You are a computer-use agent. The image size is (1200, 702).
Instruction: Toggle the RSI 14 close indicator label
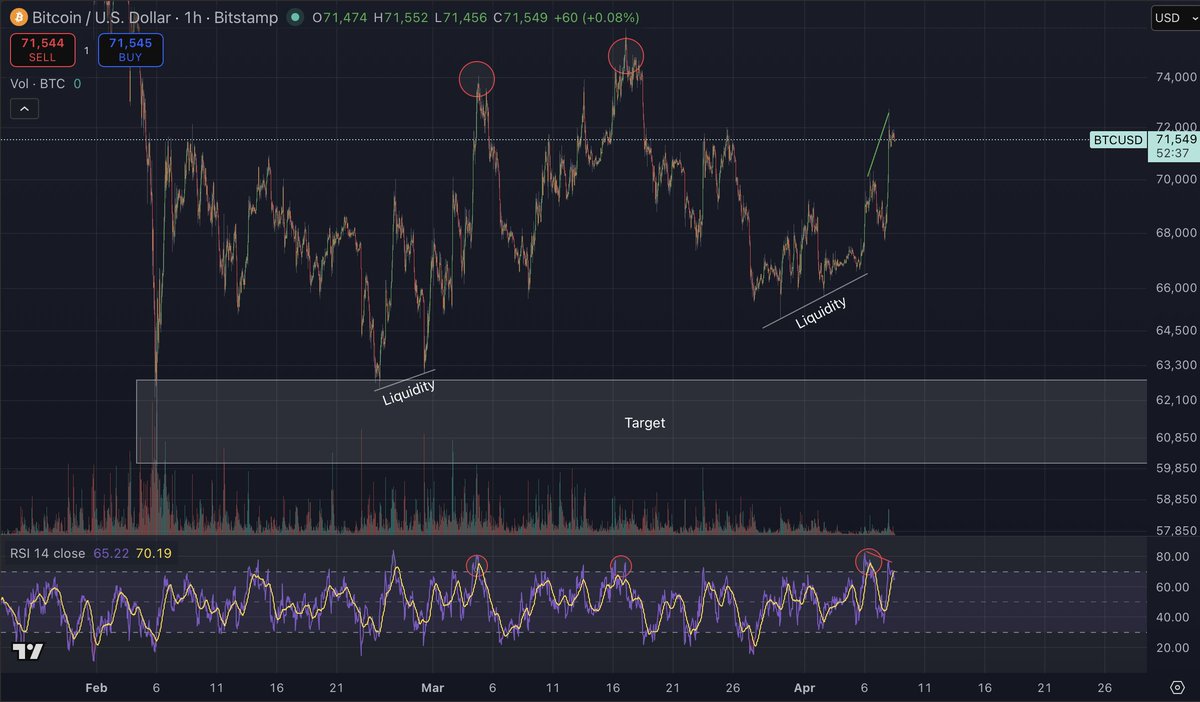click(46, 552)
